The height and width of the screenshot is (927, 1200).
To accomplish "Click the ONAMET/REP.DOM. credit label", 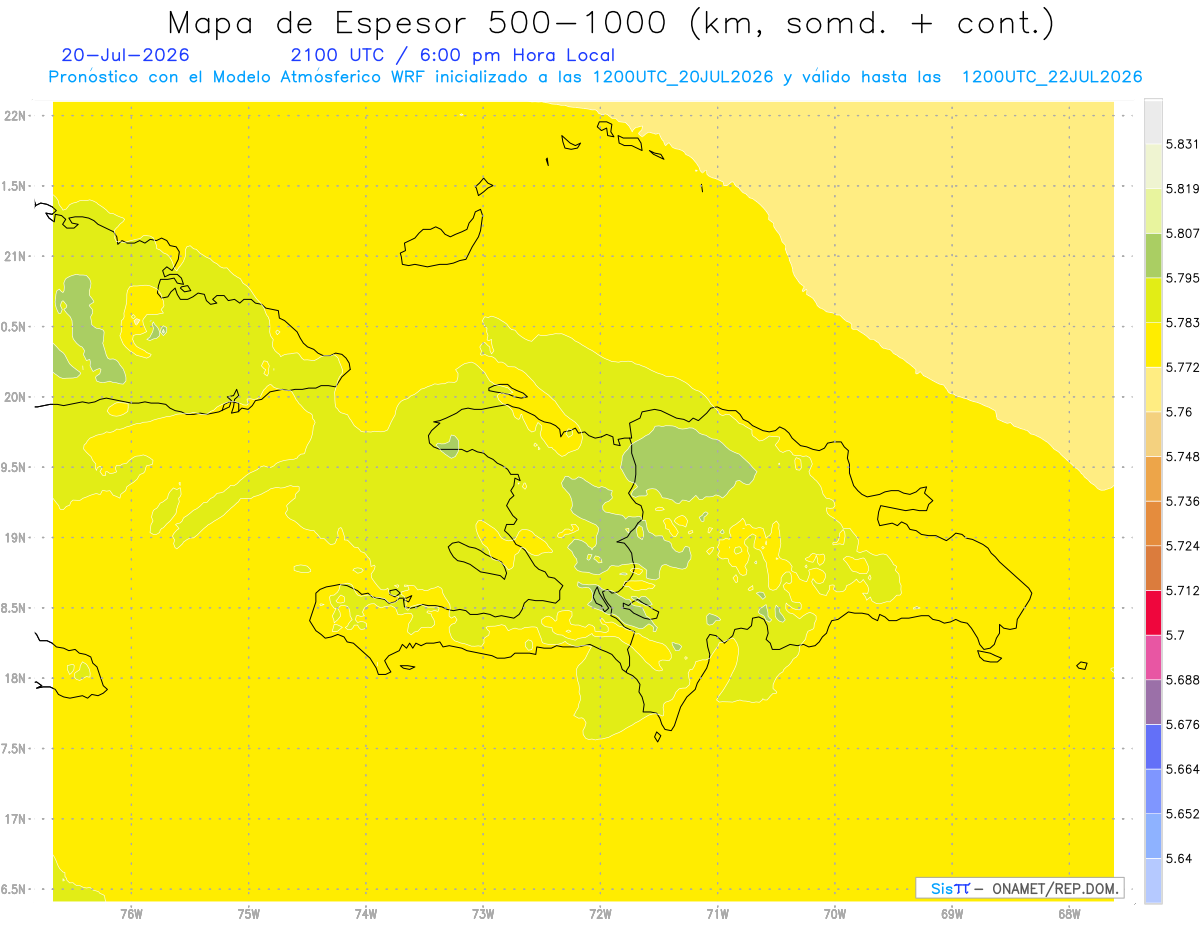I will (x=1054, y=888).
